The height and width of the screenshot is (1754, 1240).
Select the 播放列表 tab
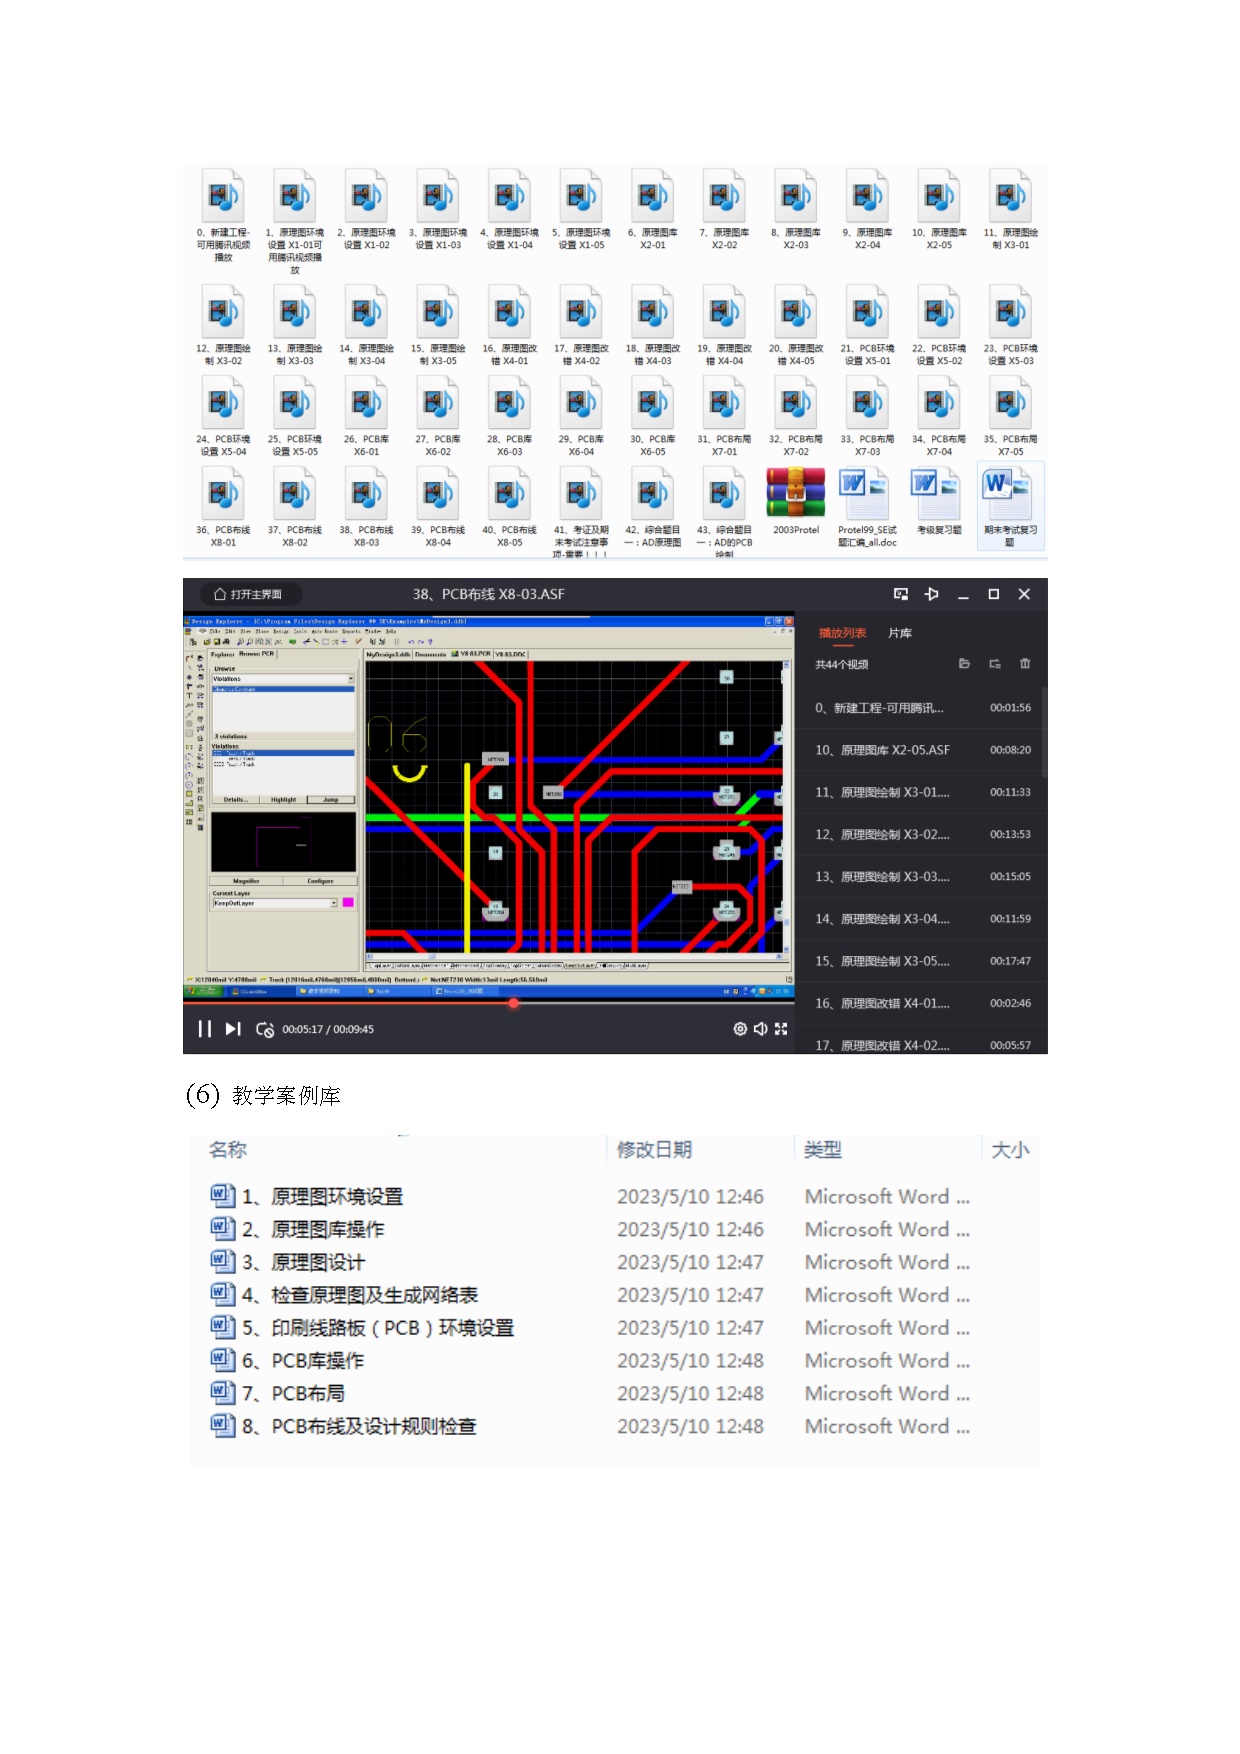click(x=842, y=633)
